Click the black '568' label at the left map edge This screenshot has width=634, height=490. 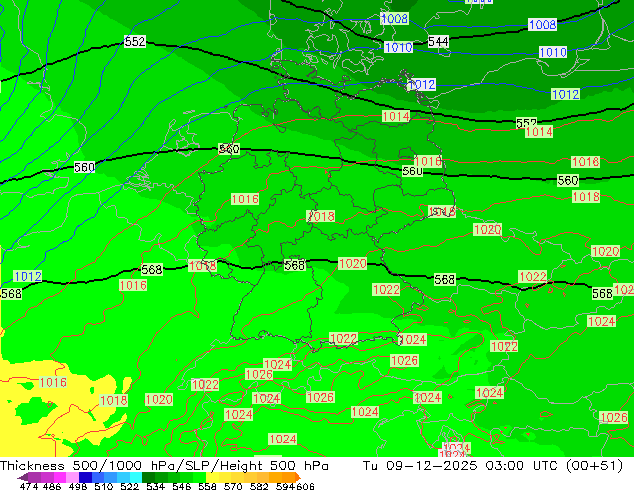(11, 294)
